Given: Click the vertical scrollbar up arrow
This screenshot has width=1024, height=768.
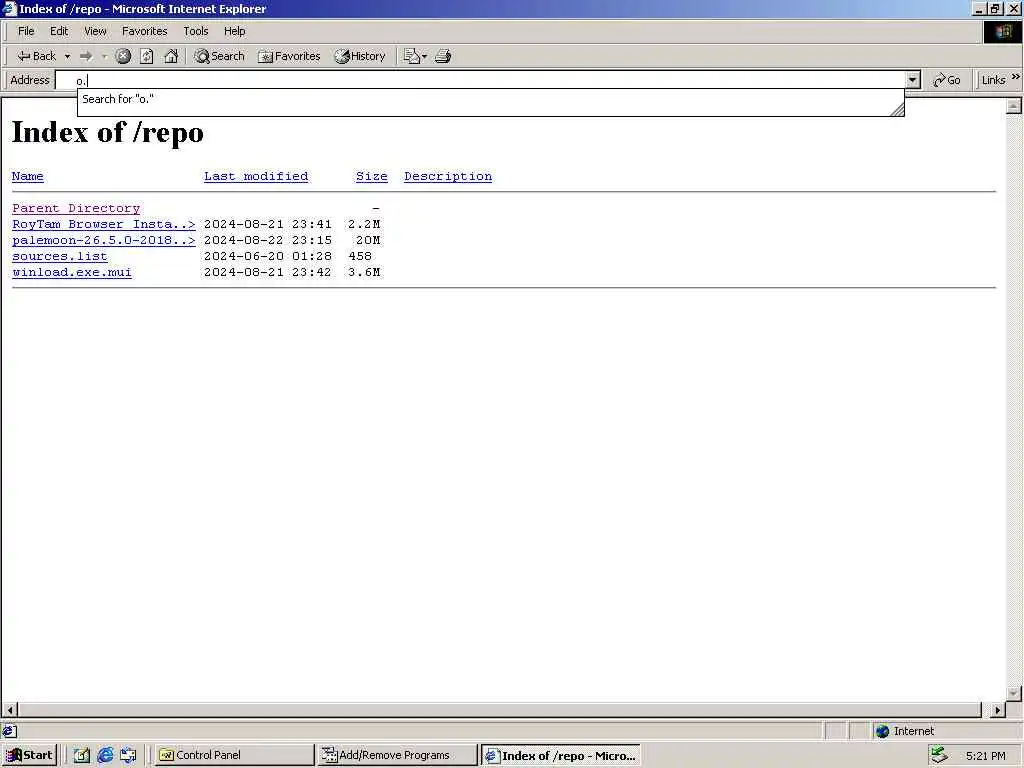Looking at the screenshot, I should point(1014,106).
